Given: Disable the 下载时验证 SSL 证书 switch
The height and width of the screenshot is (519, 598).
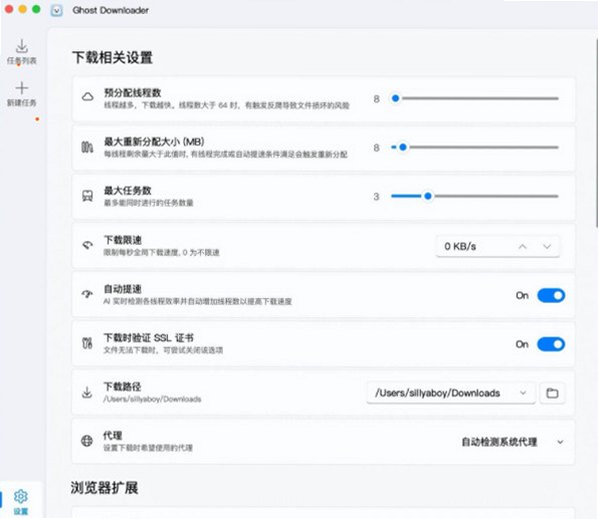Looking at the screenshot, I should (x=551, y=344).
